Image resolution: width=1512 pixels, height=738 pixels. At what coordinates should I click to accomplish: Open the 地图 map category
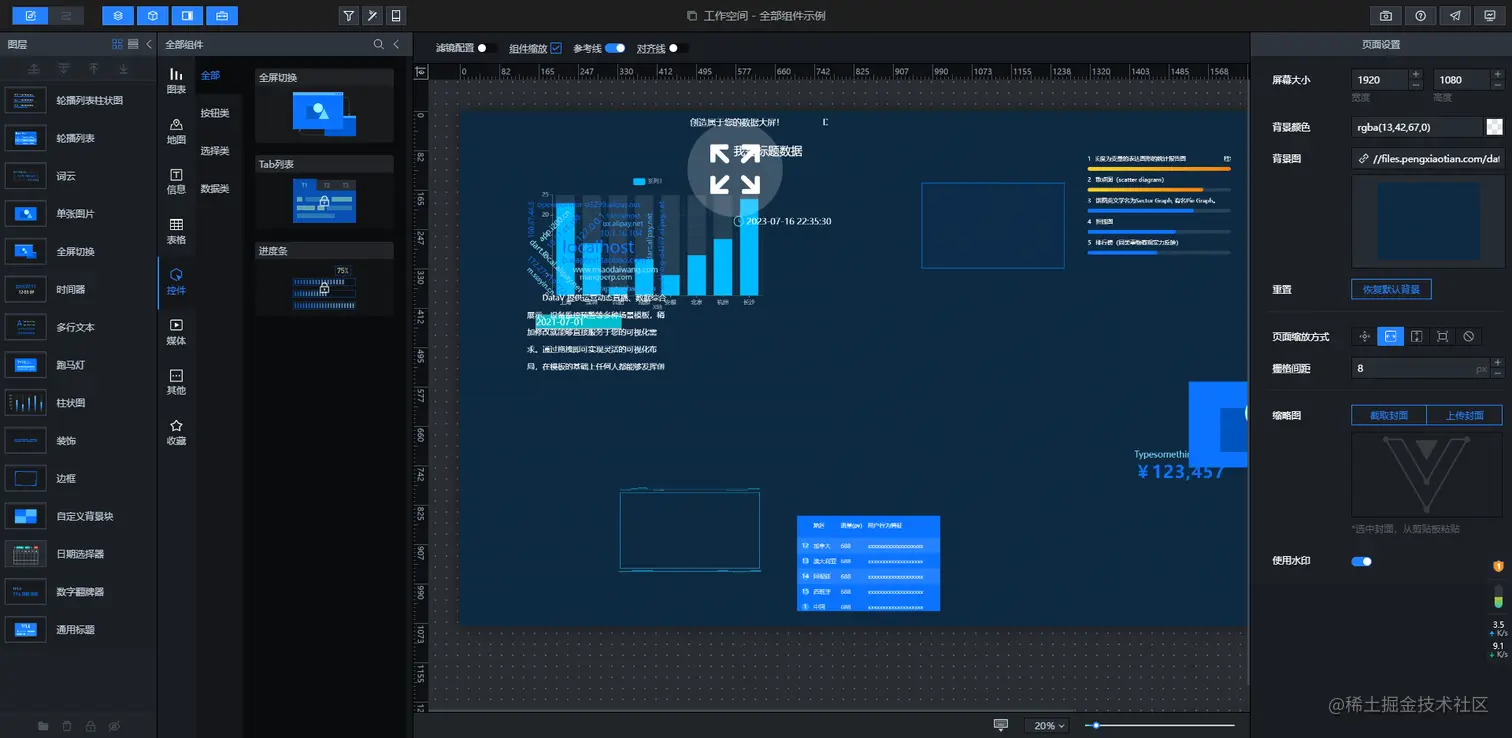[x=176, y=130]
